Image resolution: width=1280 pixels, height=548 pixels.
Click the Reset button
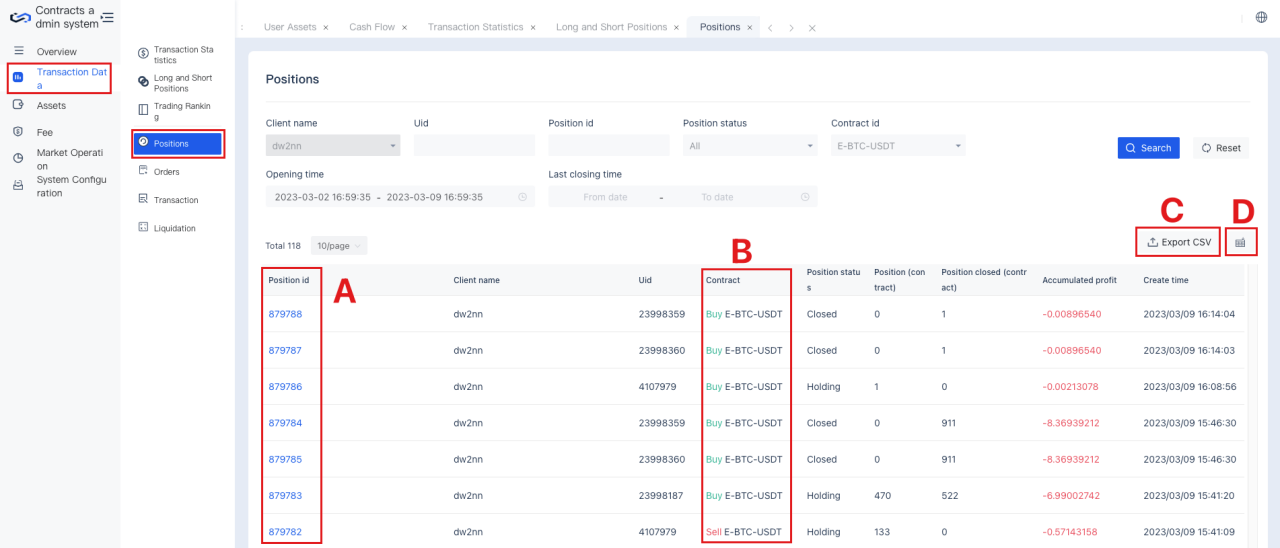click(x=1221, y=148)
